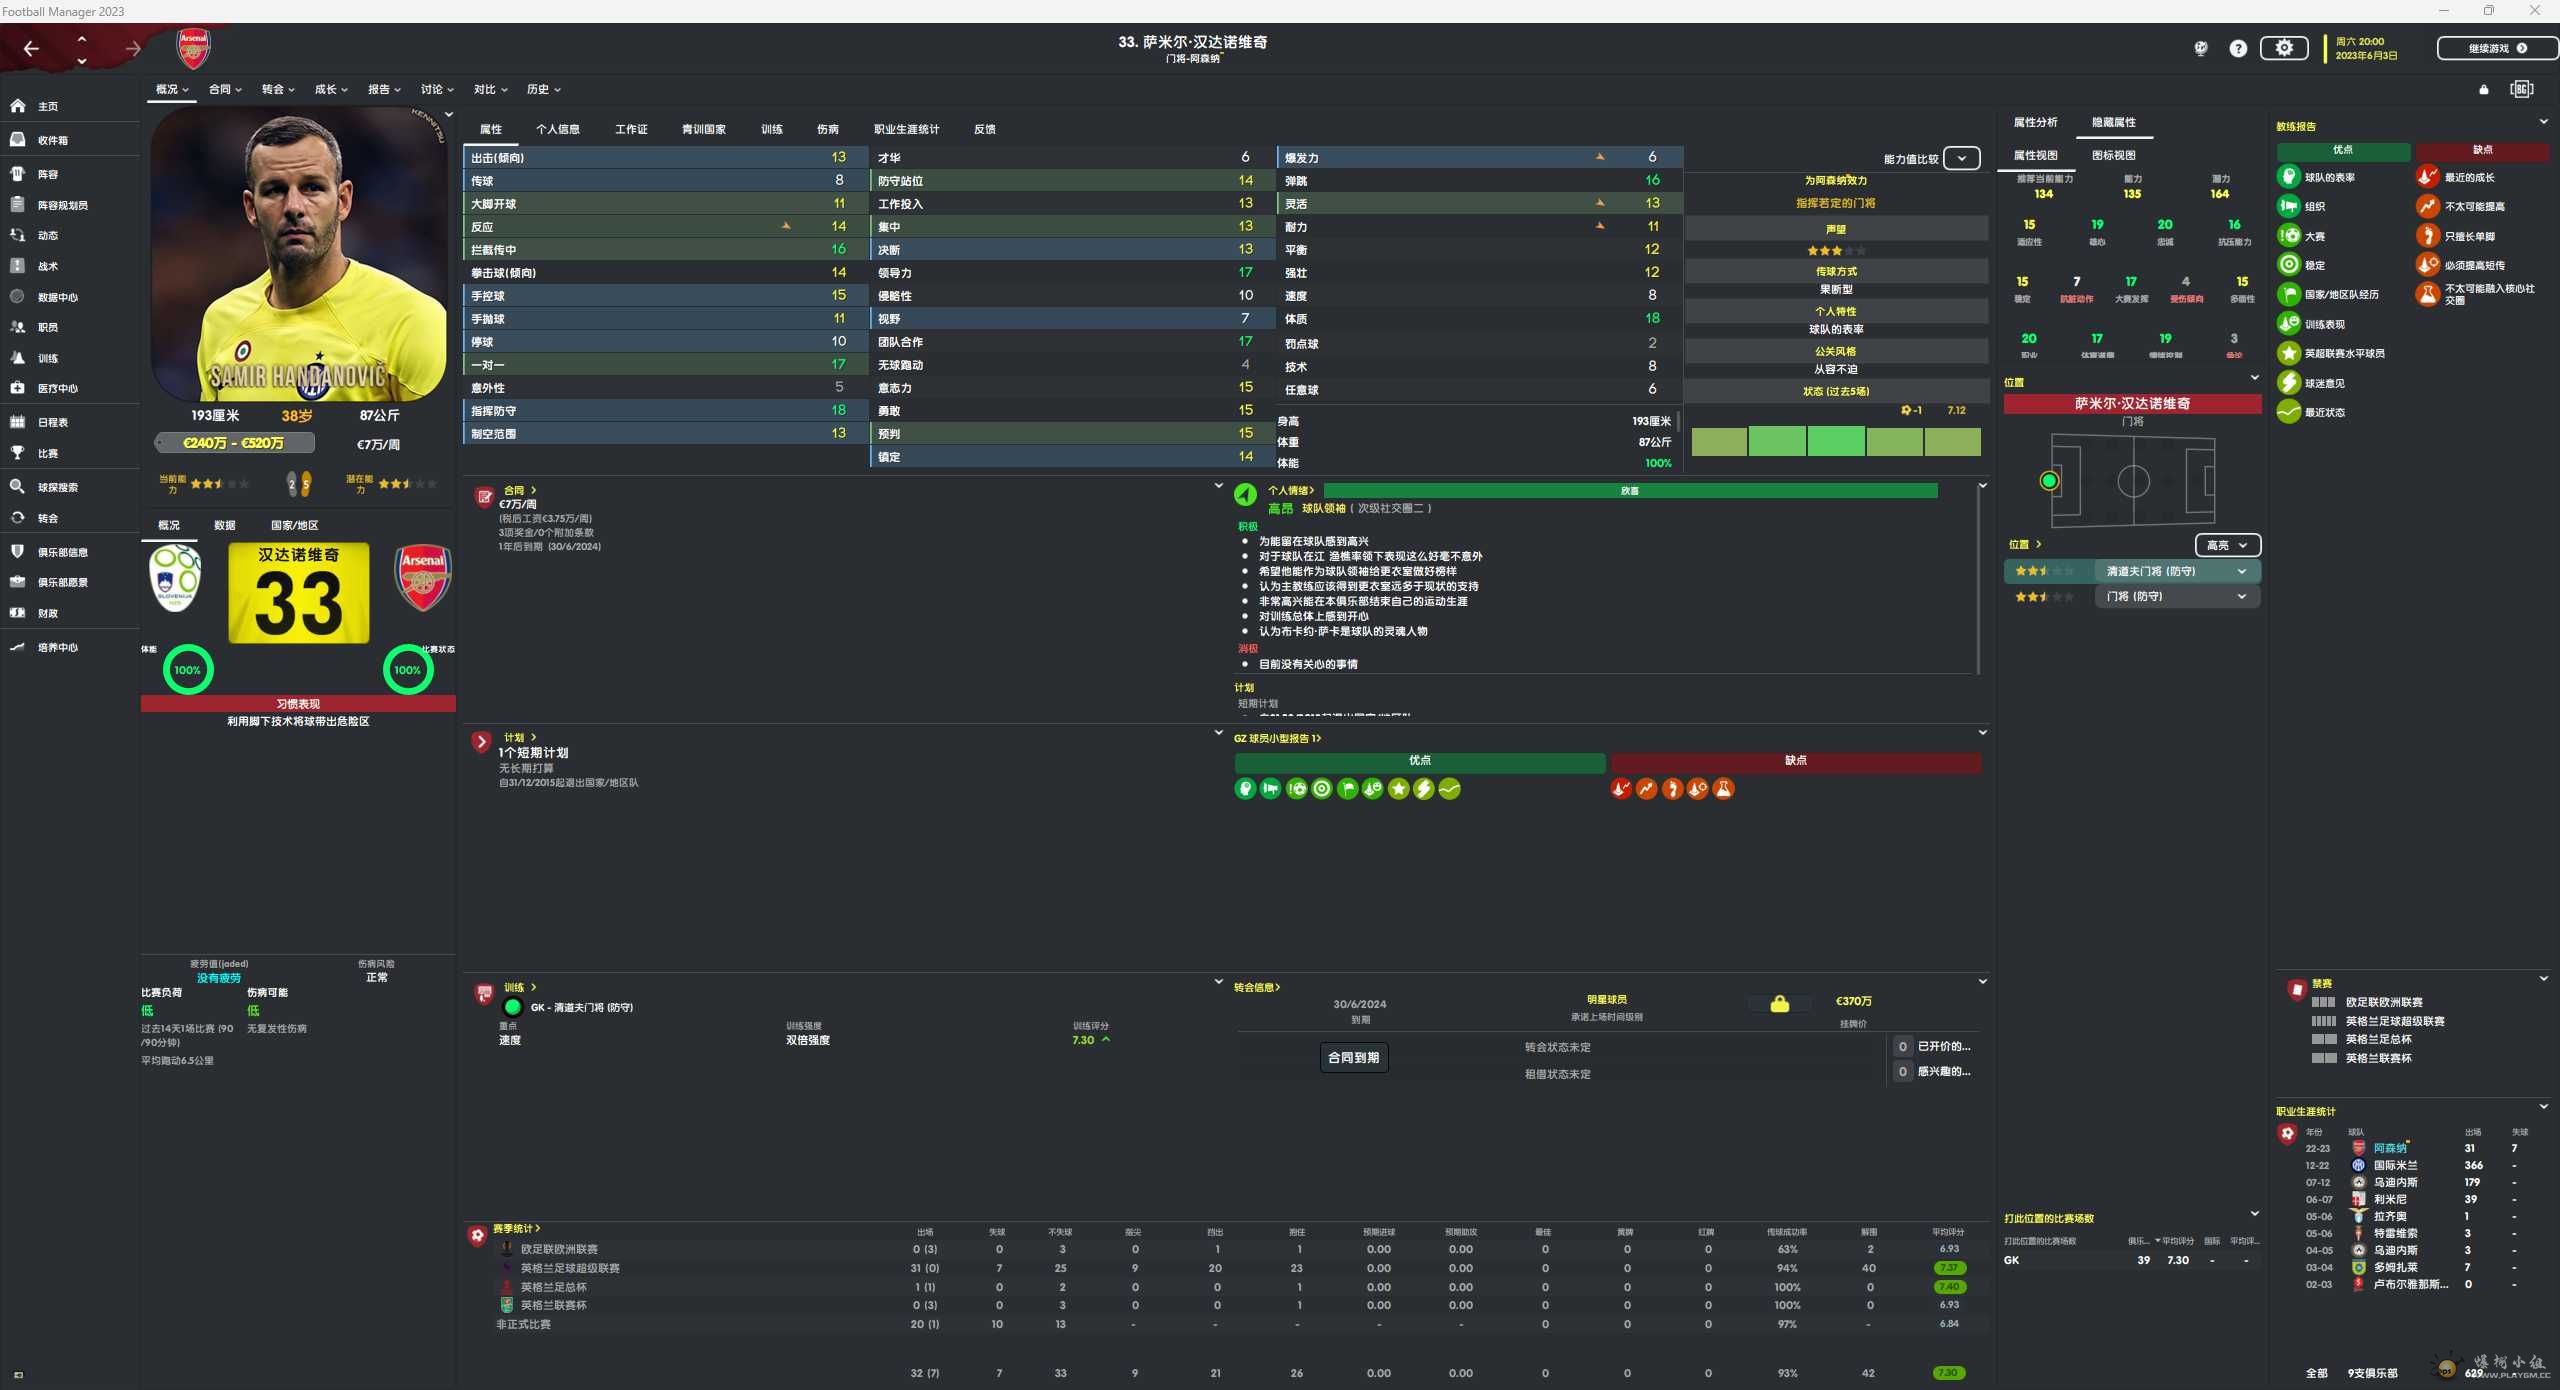Go back with the left arrow icon
This screenshot has height=1390, width=2560.
(x=31, y=48)
